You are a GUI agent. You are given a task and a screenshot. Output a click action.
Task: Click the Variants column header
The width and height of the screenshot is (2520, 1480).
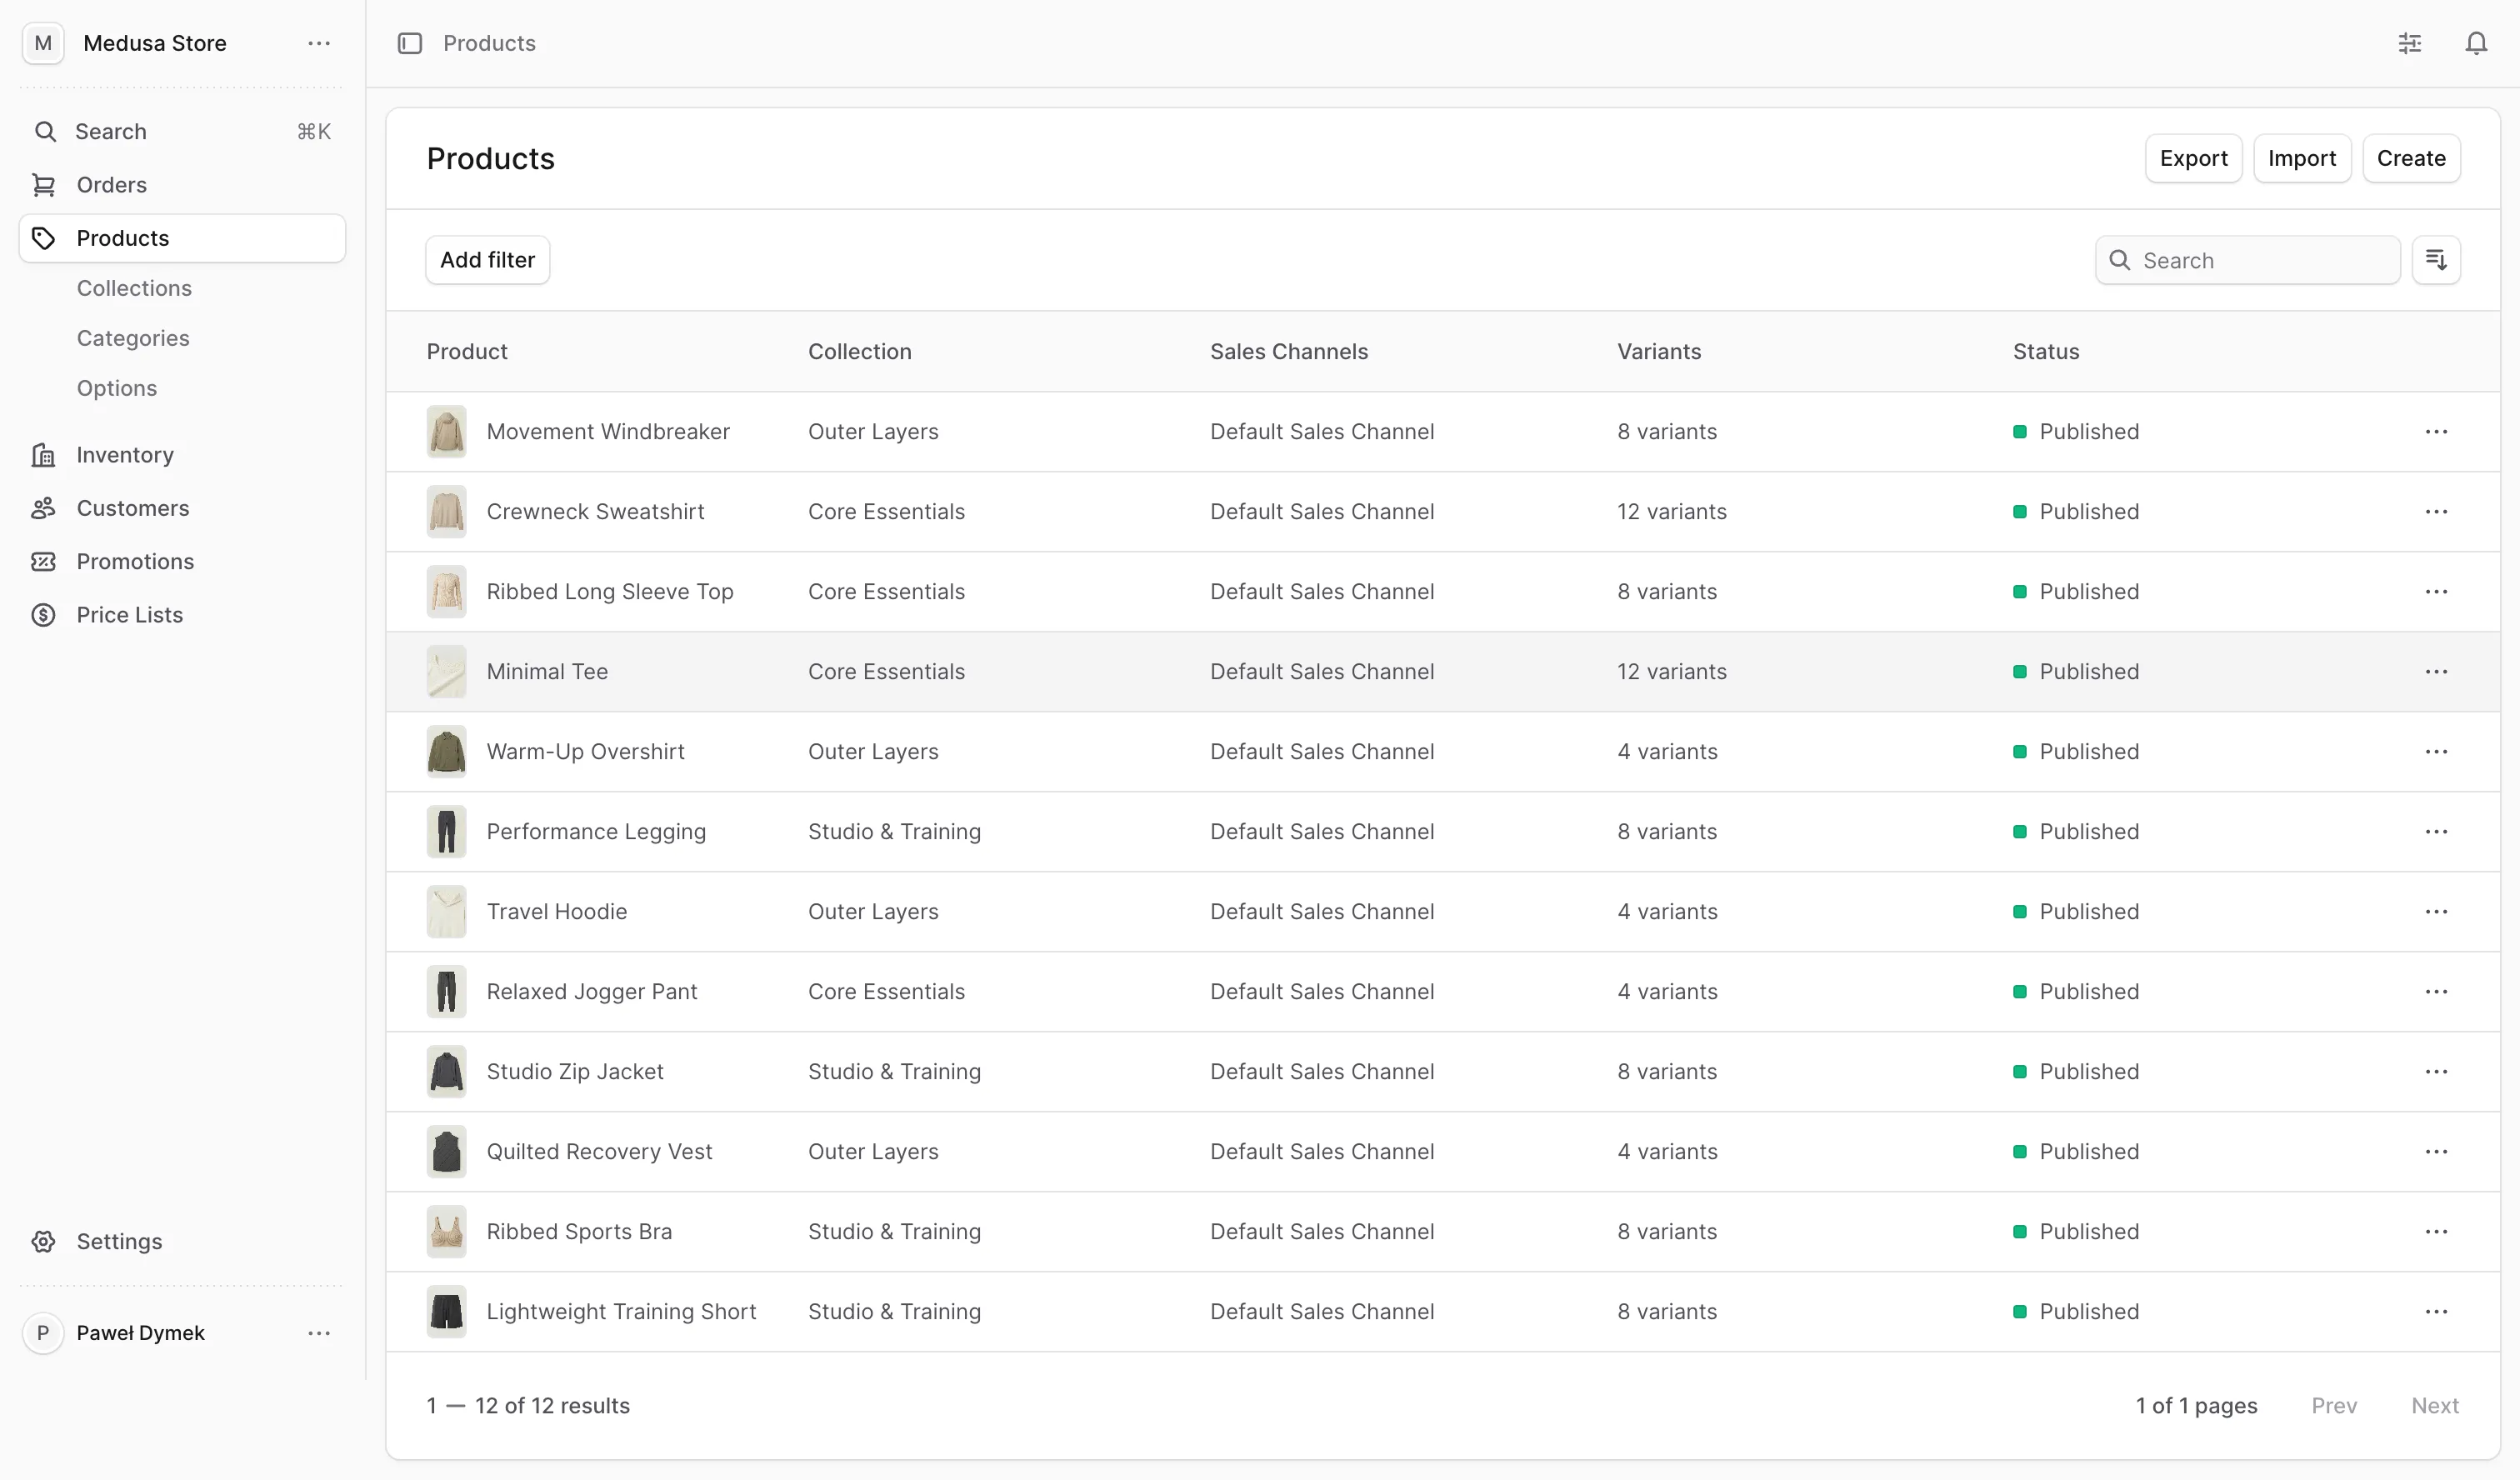point(1658,352)
